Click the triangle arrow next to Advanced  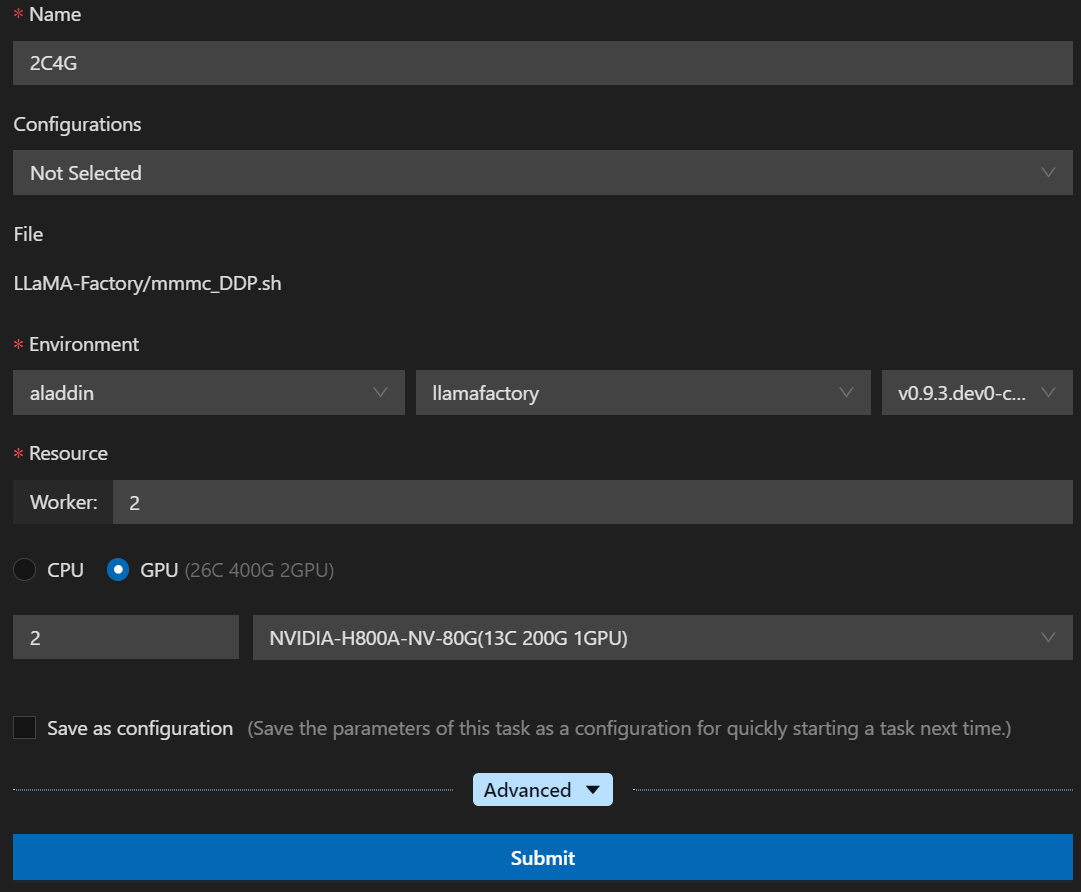point(592,790)
